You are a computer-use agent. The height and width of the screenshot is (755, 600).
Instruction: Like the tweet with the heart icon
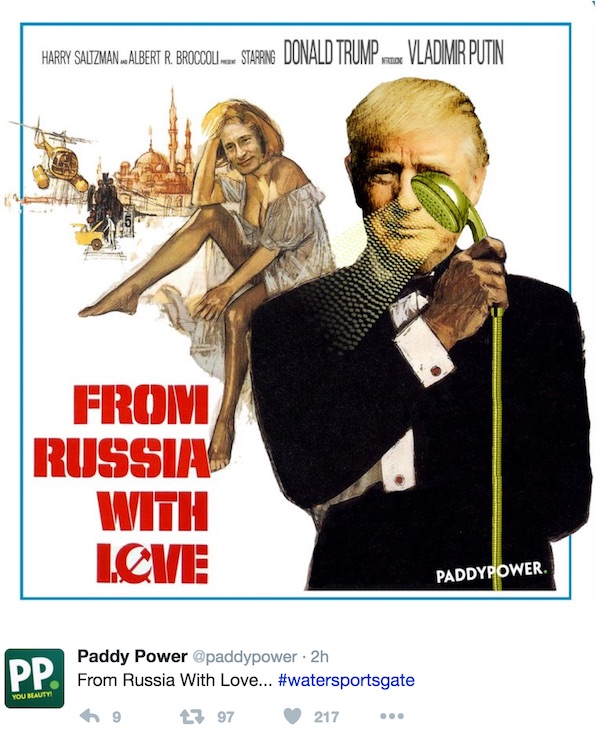(x=292, y=716)
